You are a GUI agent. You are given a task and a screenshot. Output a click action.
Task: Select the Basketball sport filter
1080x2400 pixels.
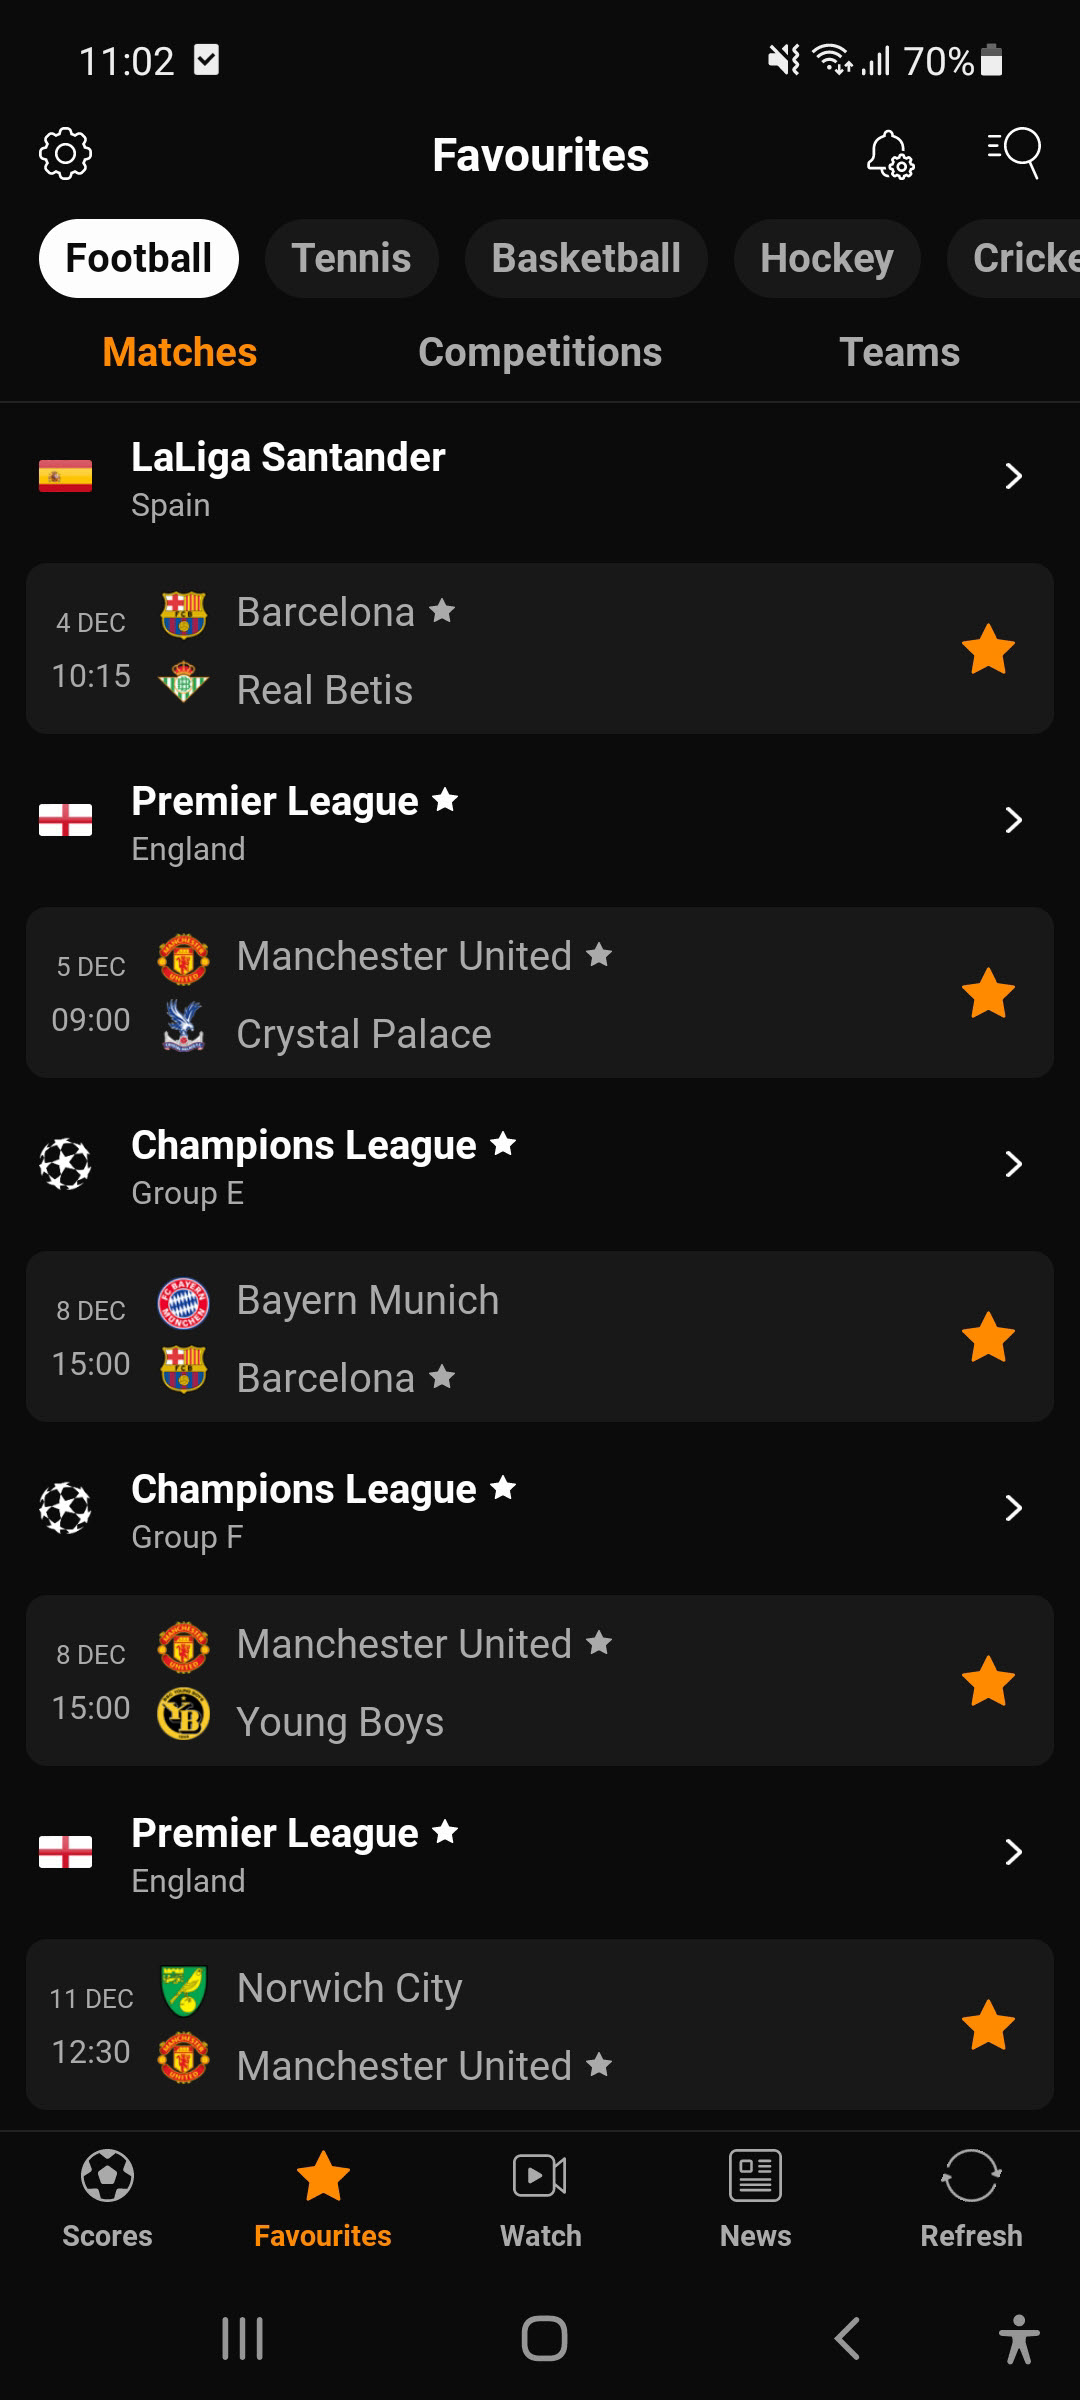pyautogui.click(x=586, y=258)
